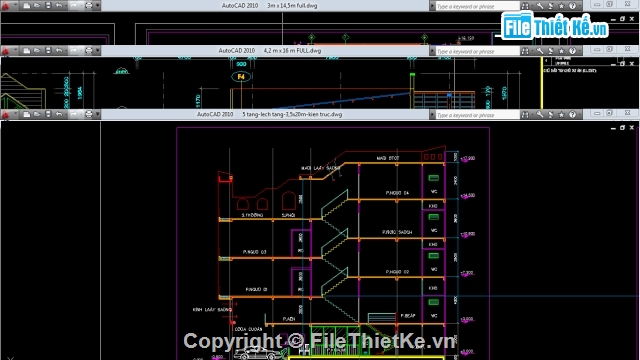Click title '4,2 m x 16 m FULL.dwg'
This screenshot has width=640, height=360.
click(x=292, y=51)
